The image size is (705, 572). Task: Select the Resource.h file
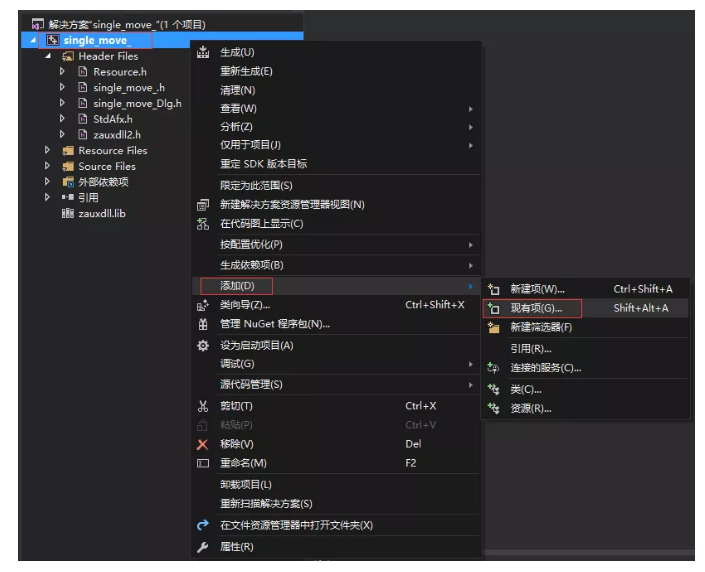[x=120, y=72]
